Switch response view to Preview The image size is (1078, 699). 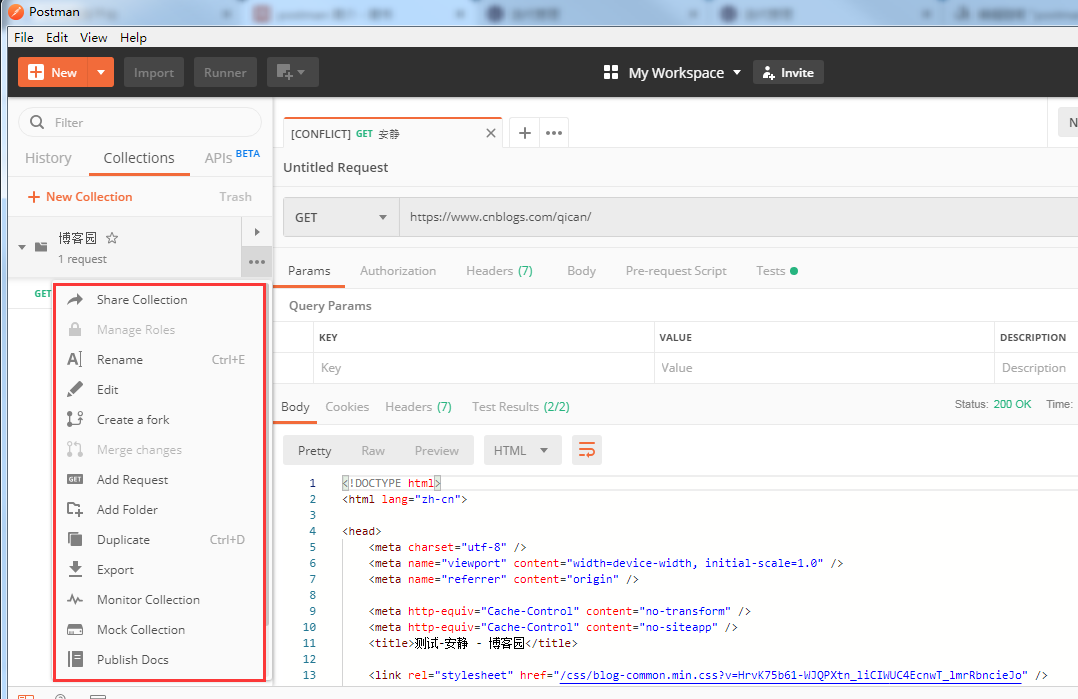tap(437, 451)
